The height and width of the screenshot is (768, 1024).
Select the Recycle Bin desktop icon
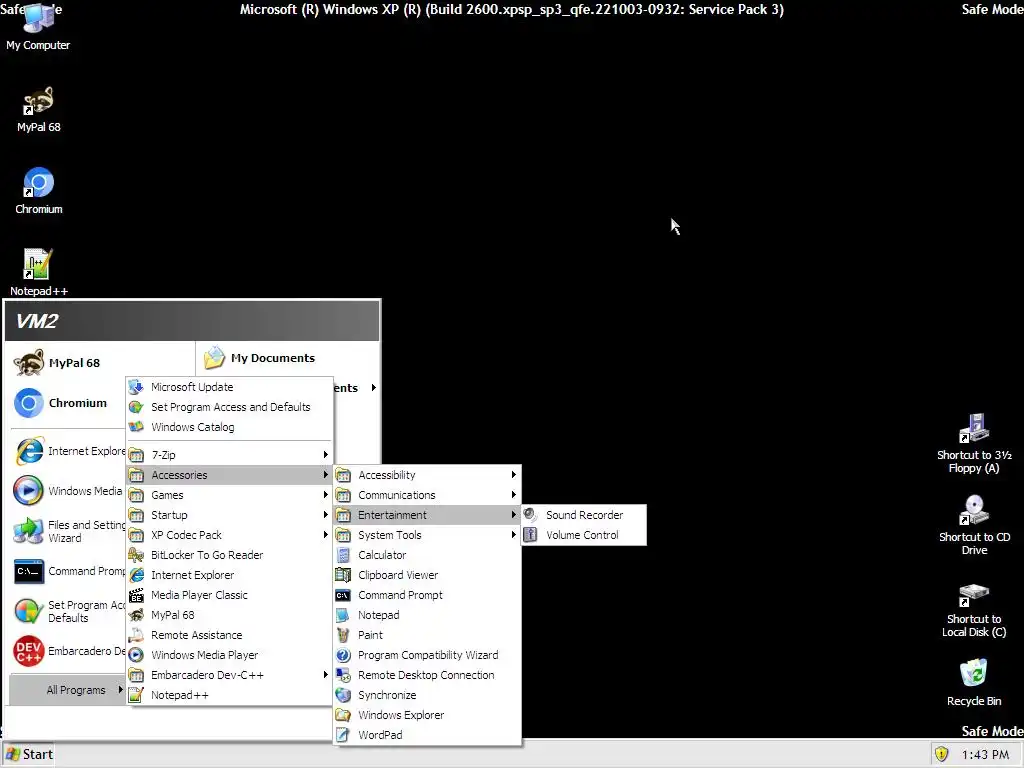point(974,682)
